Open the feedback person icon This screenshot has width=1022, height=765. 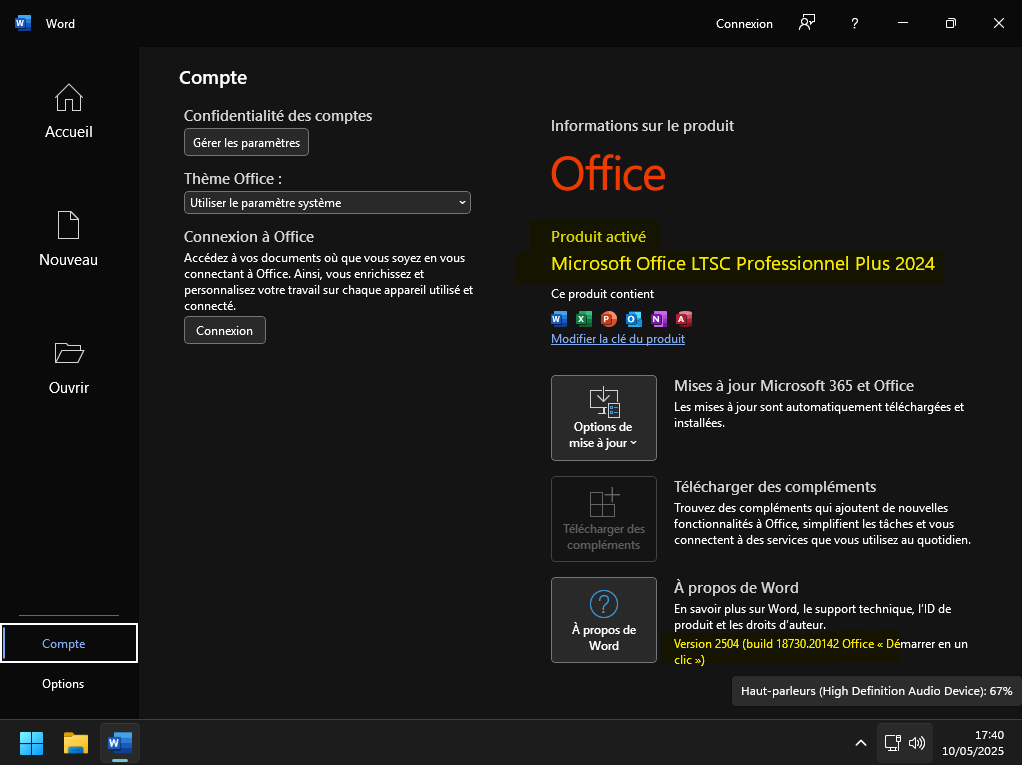coord(807,23)
